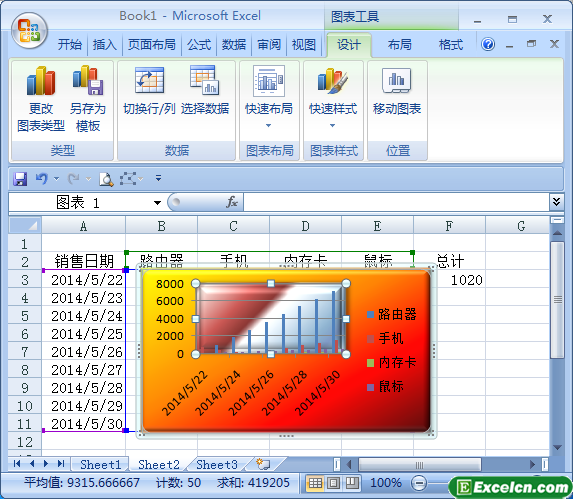Switch to Normal view
Image resolution: width=573 pixels, height=499 pixels.
315,483
